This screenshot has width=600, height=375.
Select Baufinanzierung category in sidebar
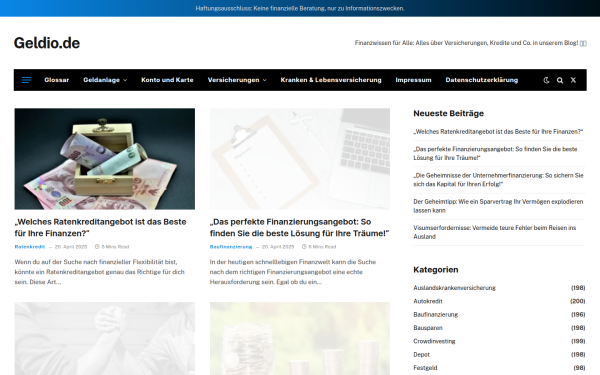435,315
